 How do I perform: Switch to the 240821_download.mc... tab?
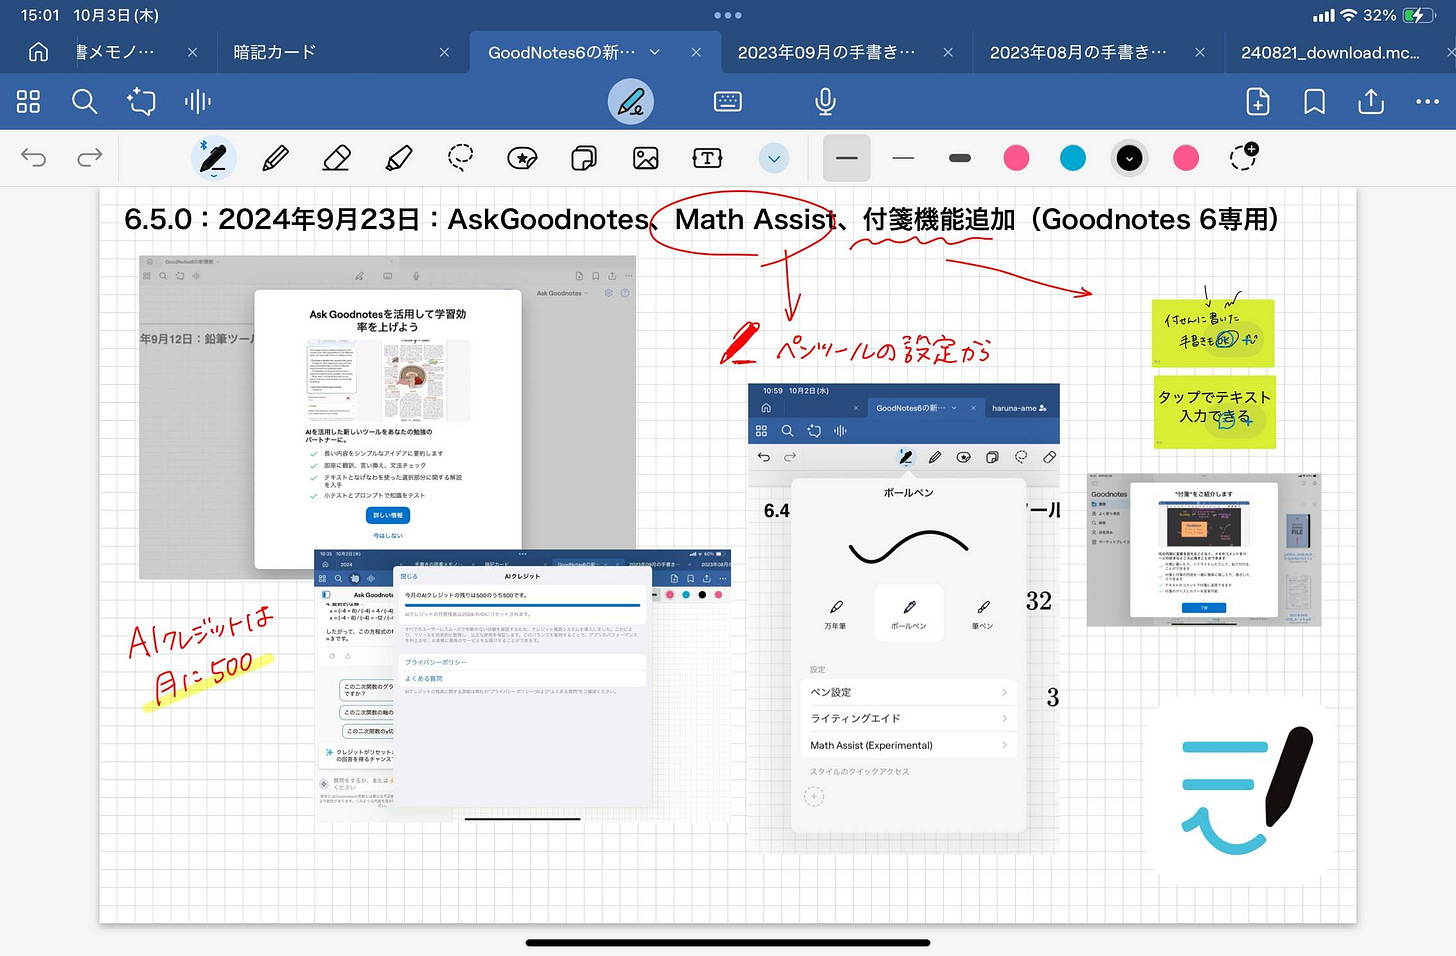1330,52
